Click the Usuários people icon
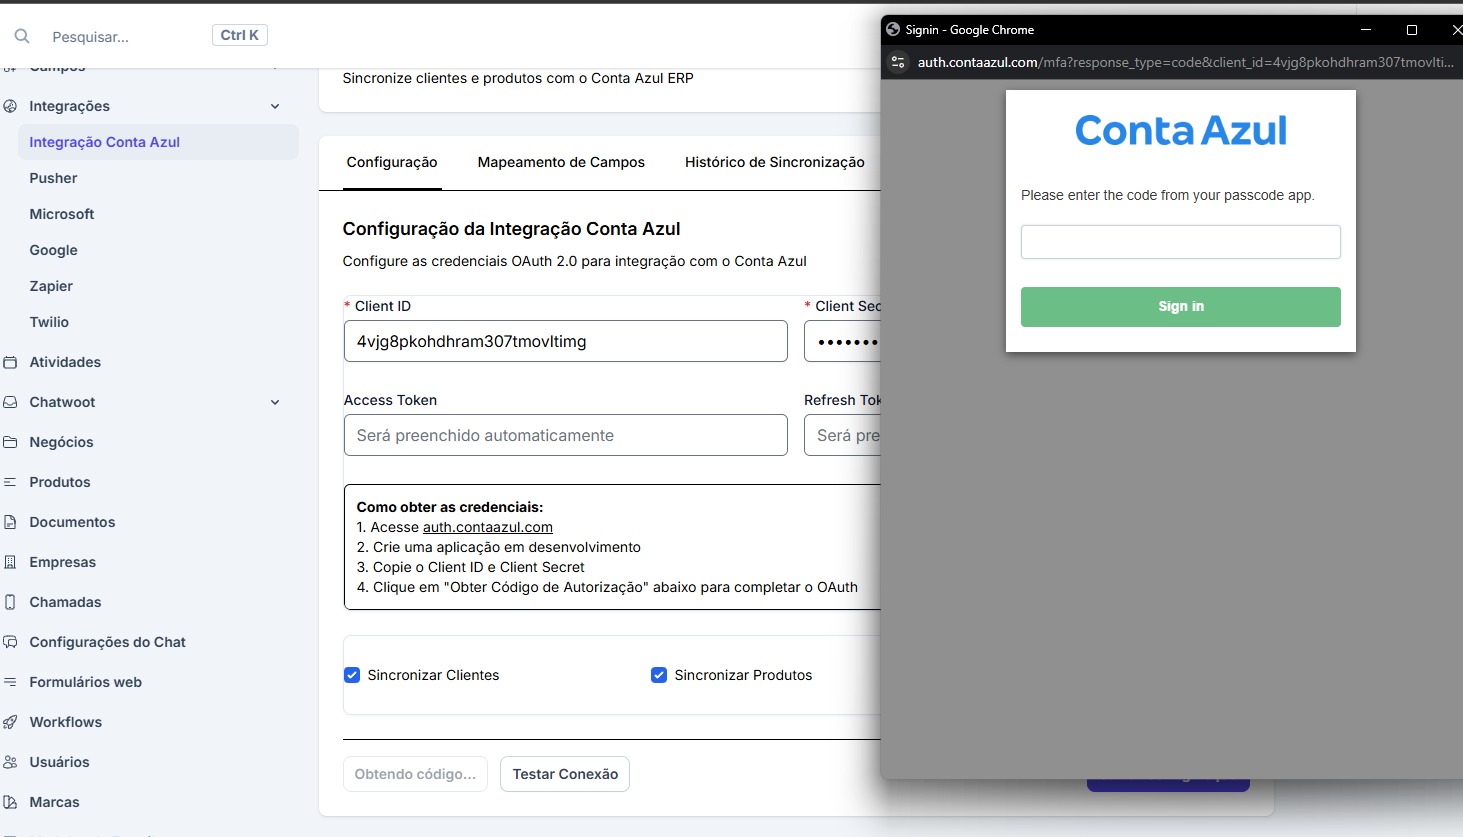The image size is (1463, 837). (10, 762)
